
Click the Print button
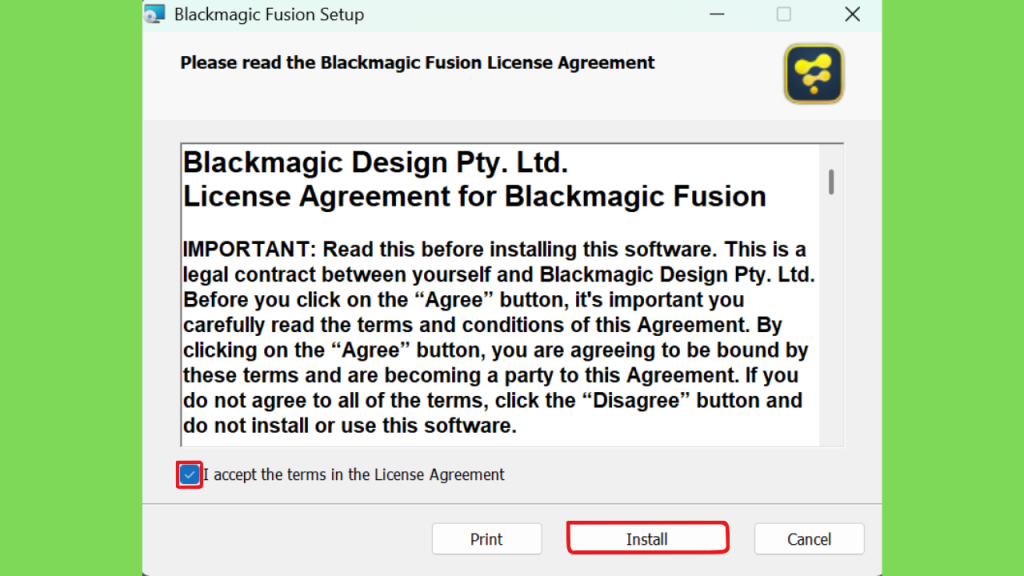pos(487,539)
